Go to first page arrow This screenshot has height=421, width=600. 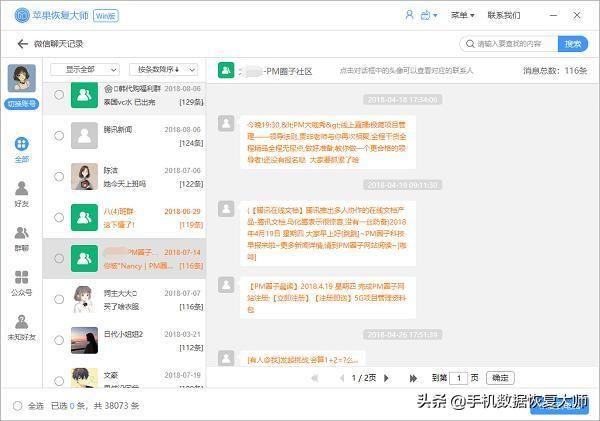[x=315, y=378]
